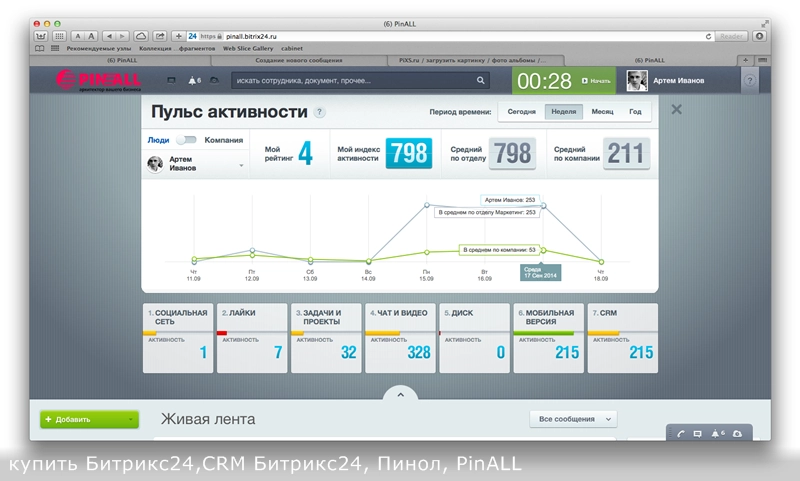Image resolution: width=800 pixels, height=481 pixels.
Task: Click the chart point for Пн 15.09
Action: pyautogui.click(x=427, y=205)
